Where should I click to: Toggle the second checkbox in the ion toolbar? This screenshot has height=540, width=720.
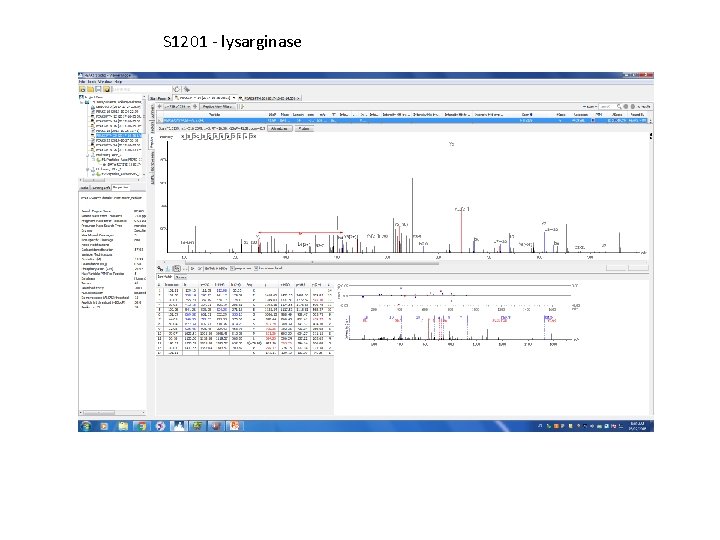click(x=256, y=268)
